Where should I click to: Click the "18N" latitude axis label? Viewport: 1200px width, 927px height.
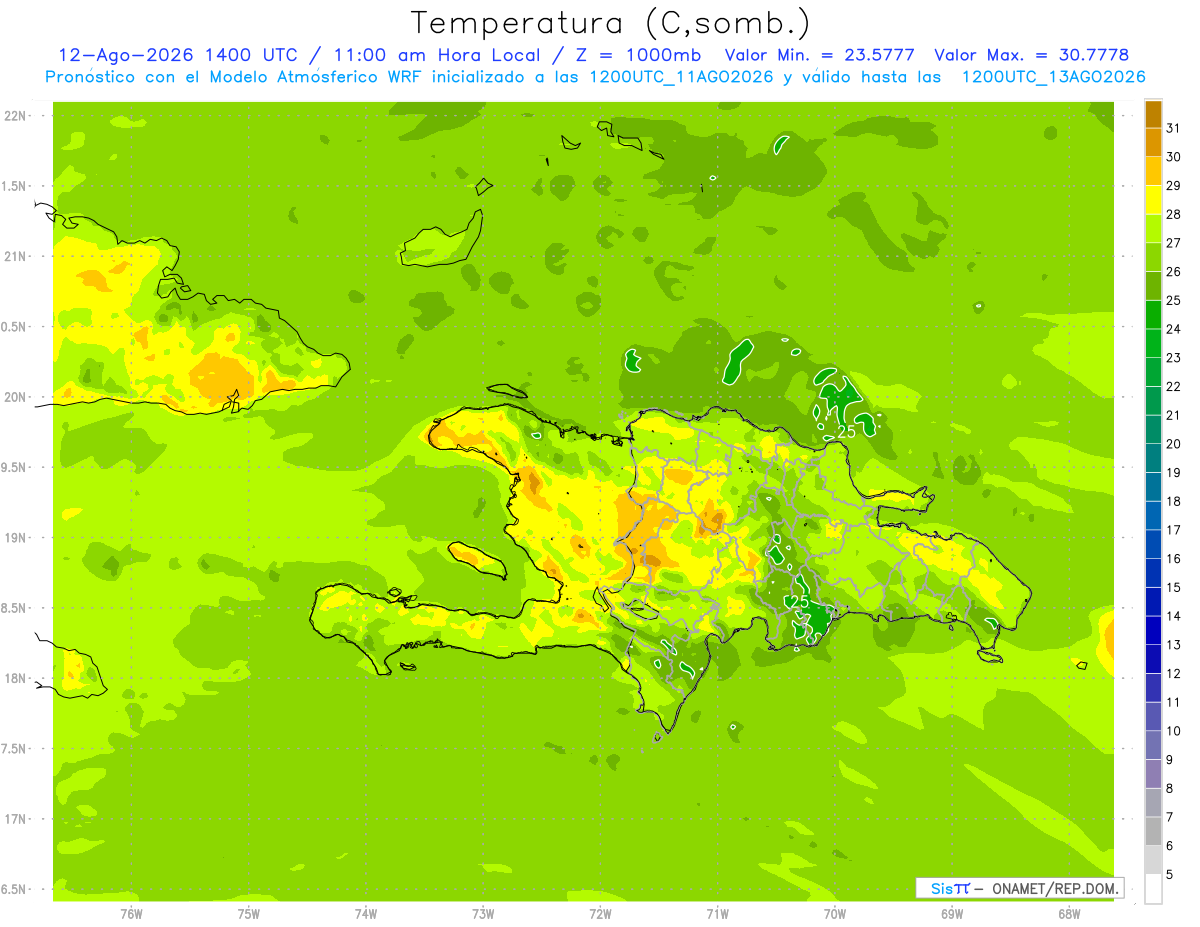(15, 678)
